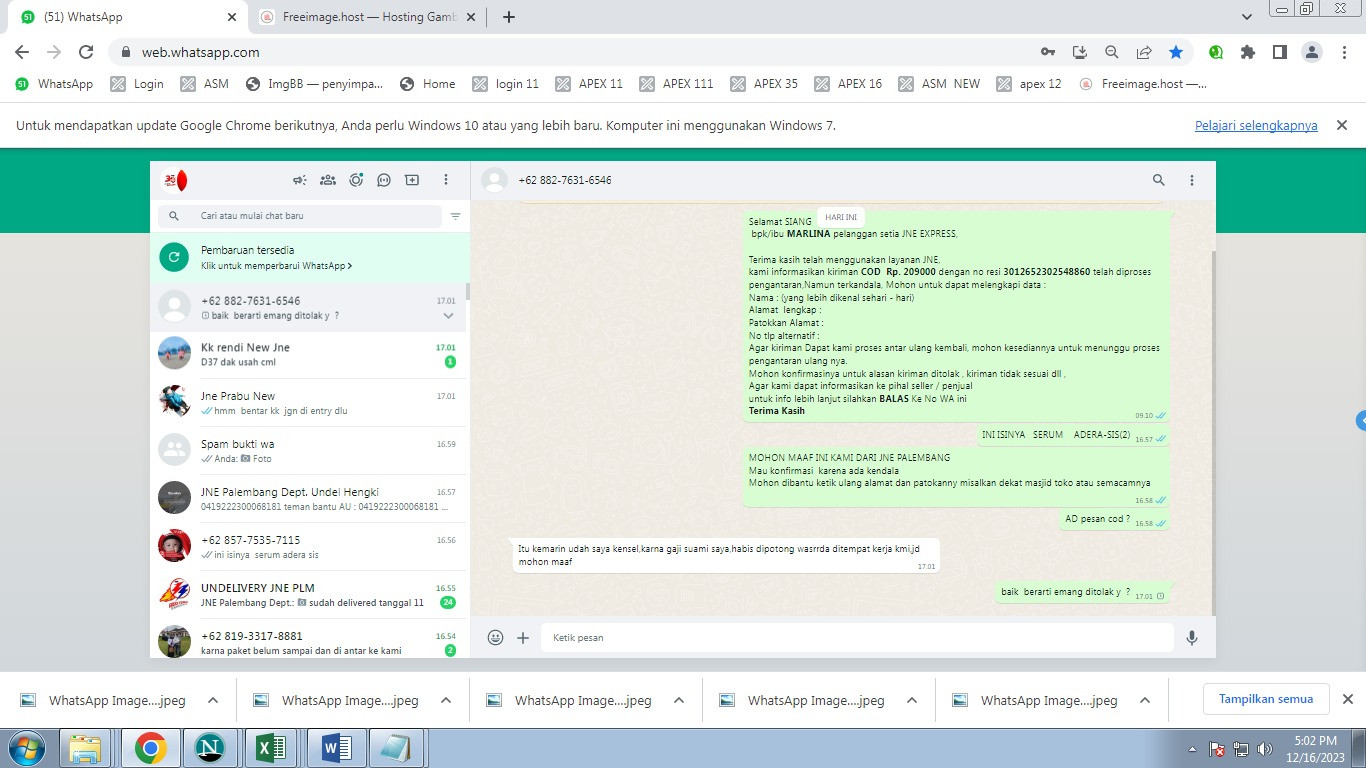Toggle the unread chats filter
The width and height of the screenshot is (1366, 768).
(456, 216)
